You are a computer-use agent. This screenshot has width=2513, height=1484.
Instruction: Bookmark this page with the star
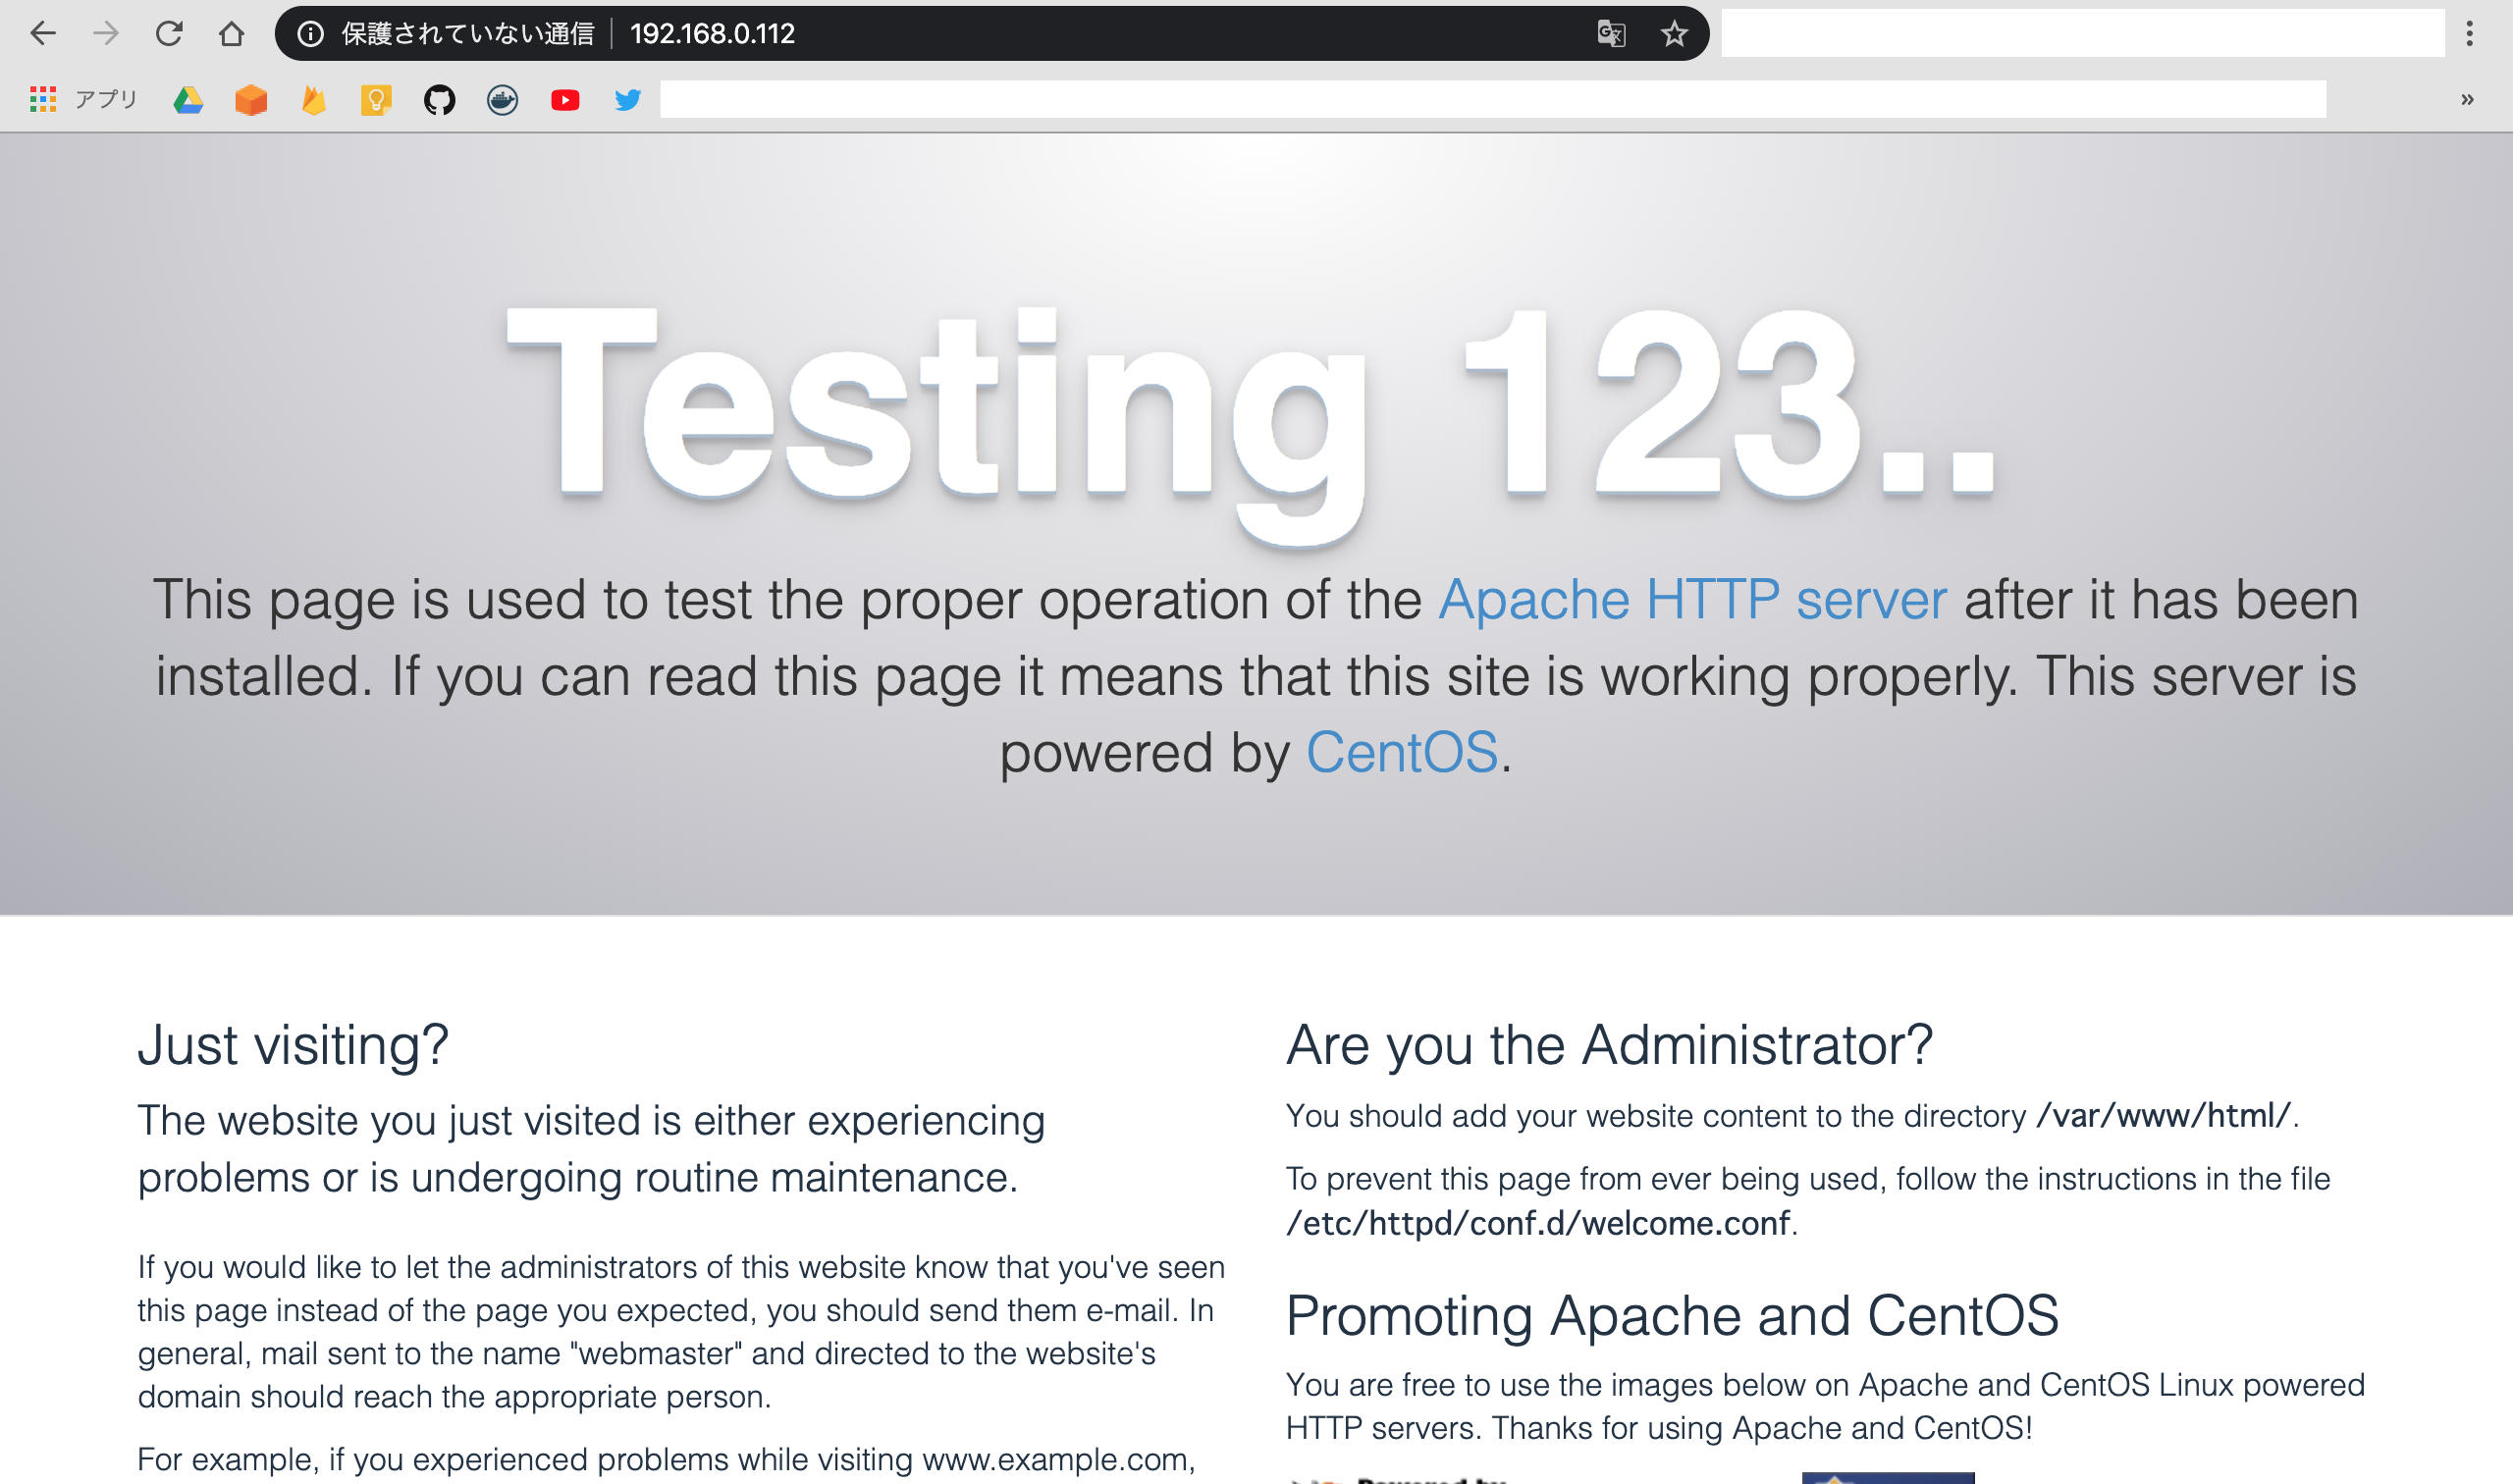click(x=1674, y=34)
